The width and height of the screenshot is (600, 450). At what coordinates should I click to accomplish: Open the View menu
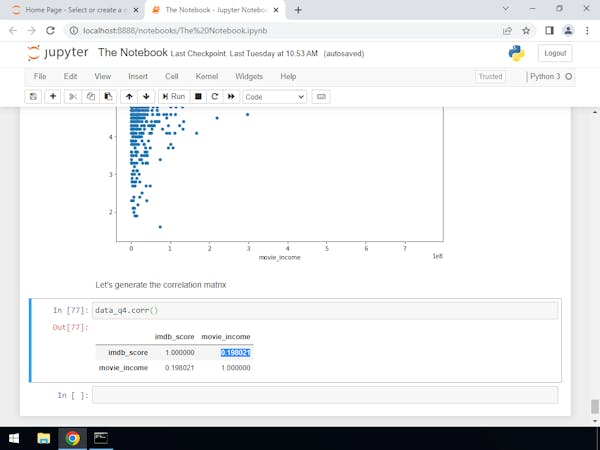(x=103, y=77)
